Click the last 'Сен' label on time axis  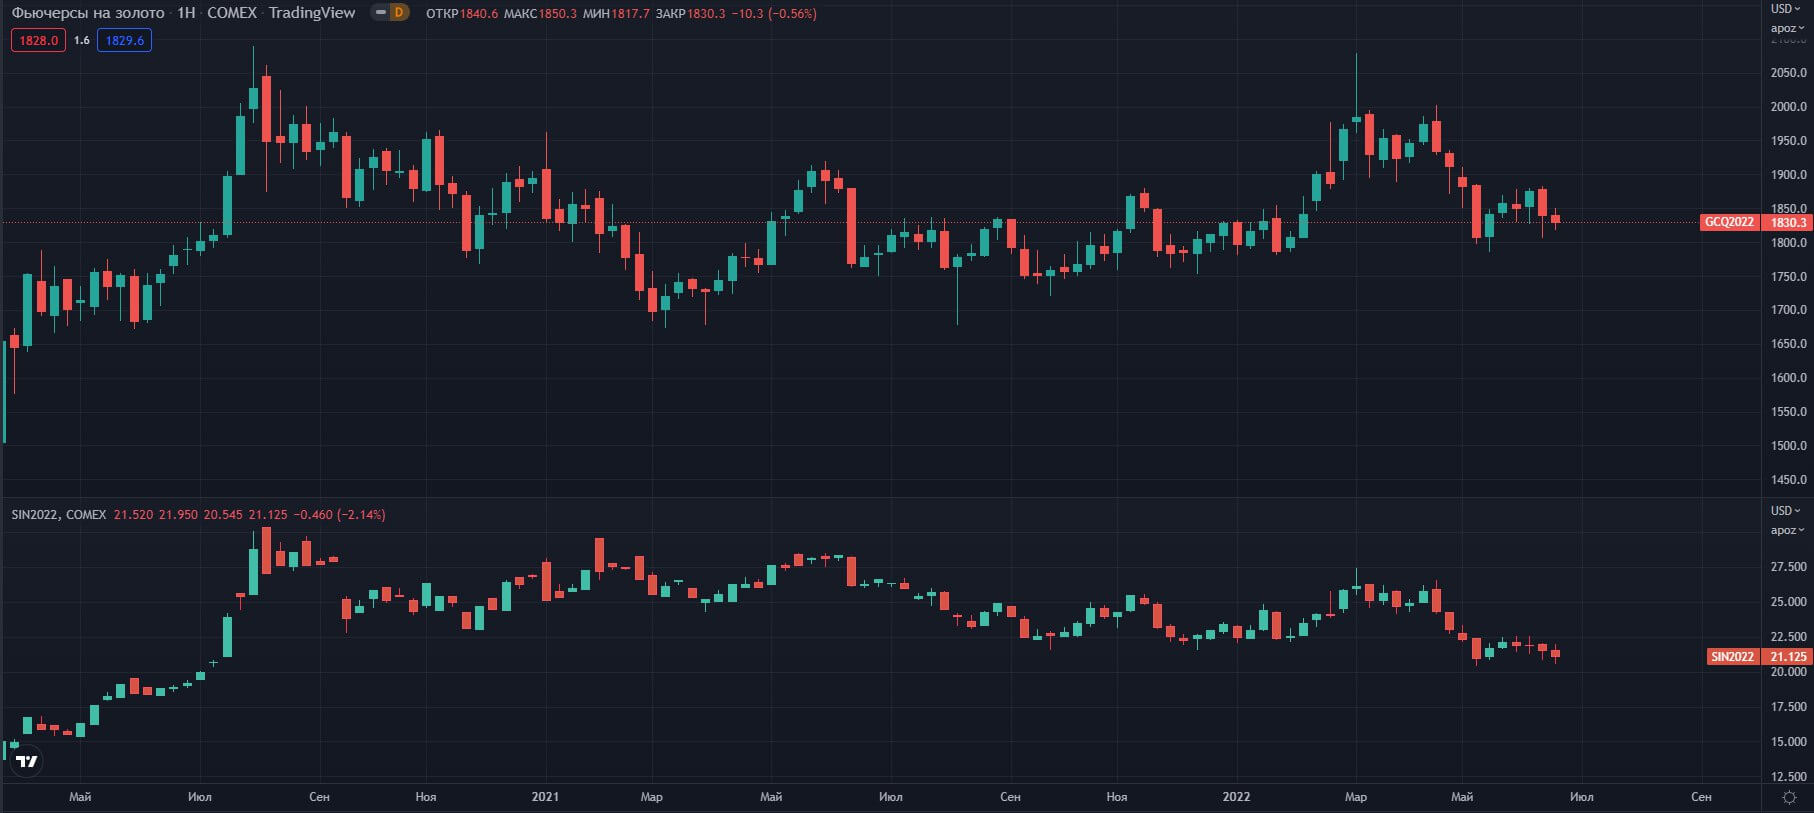click(1701, 797)
